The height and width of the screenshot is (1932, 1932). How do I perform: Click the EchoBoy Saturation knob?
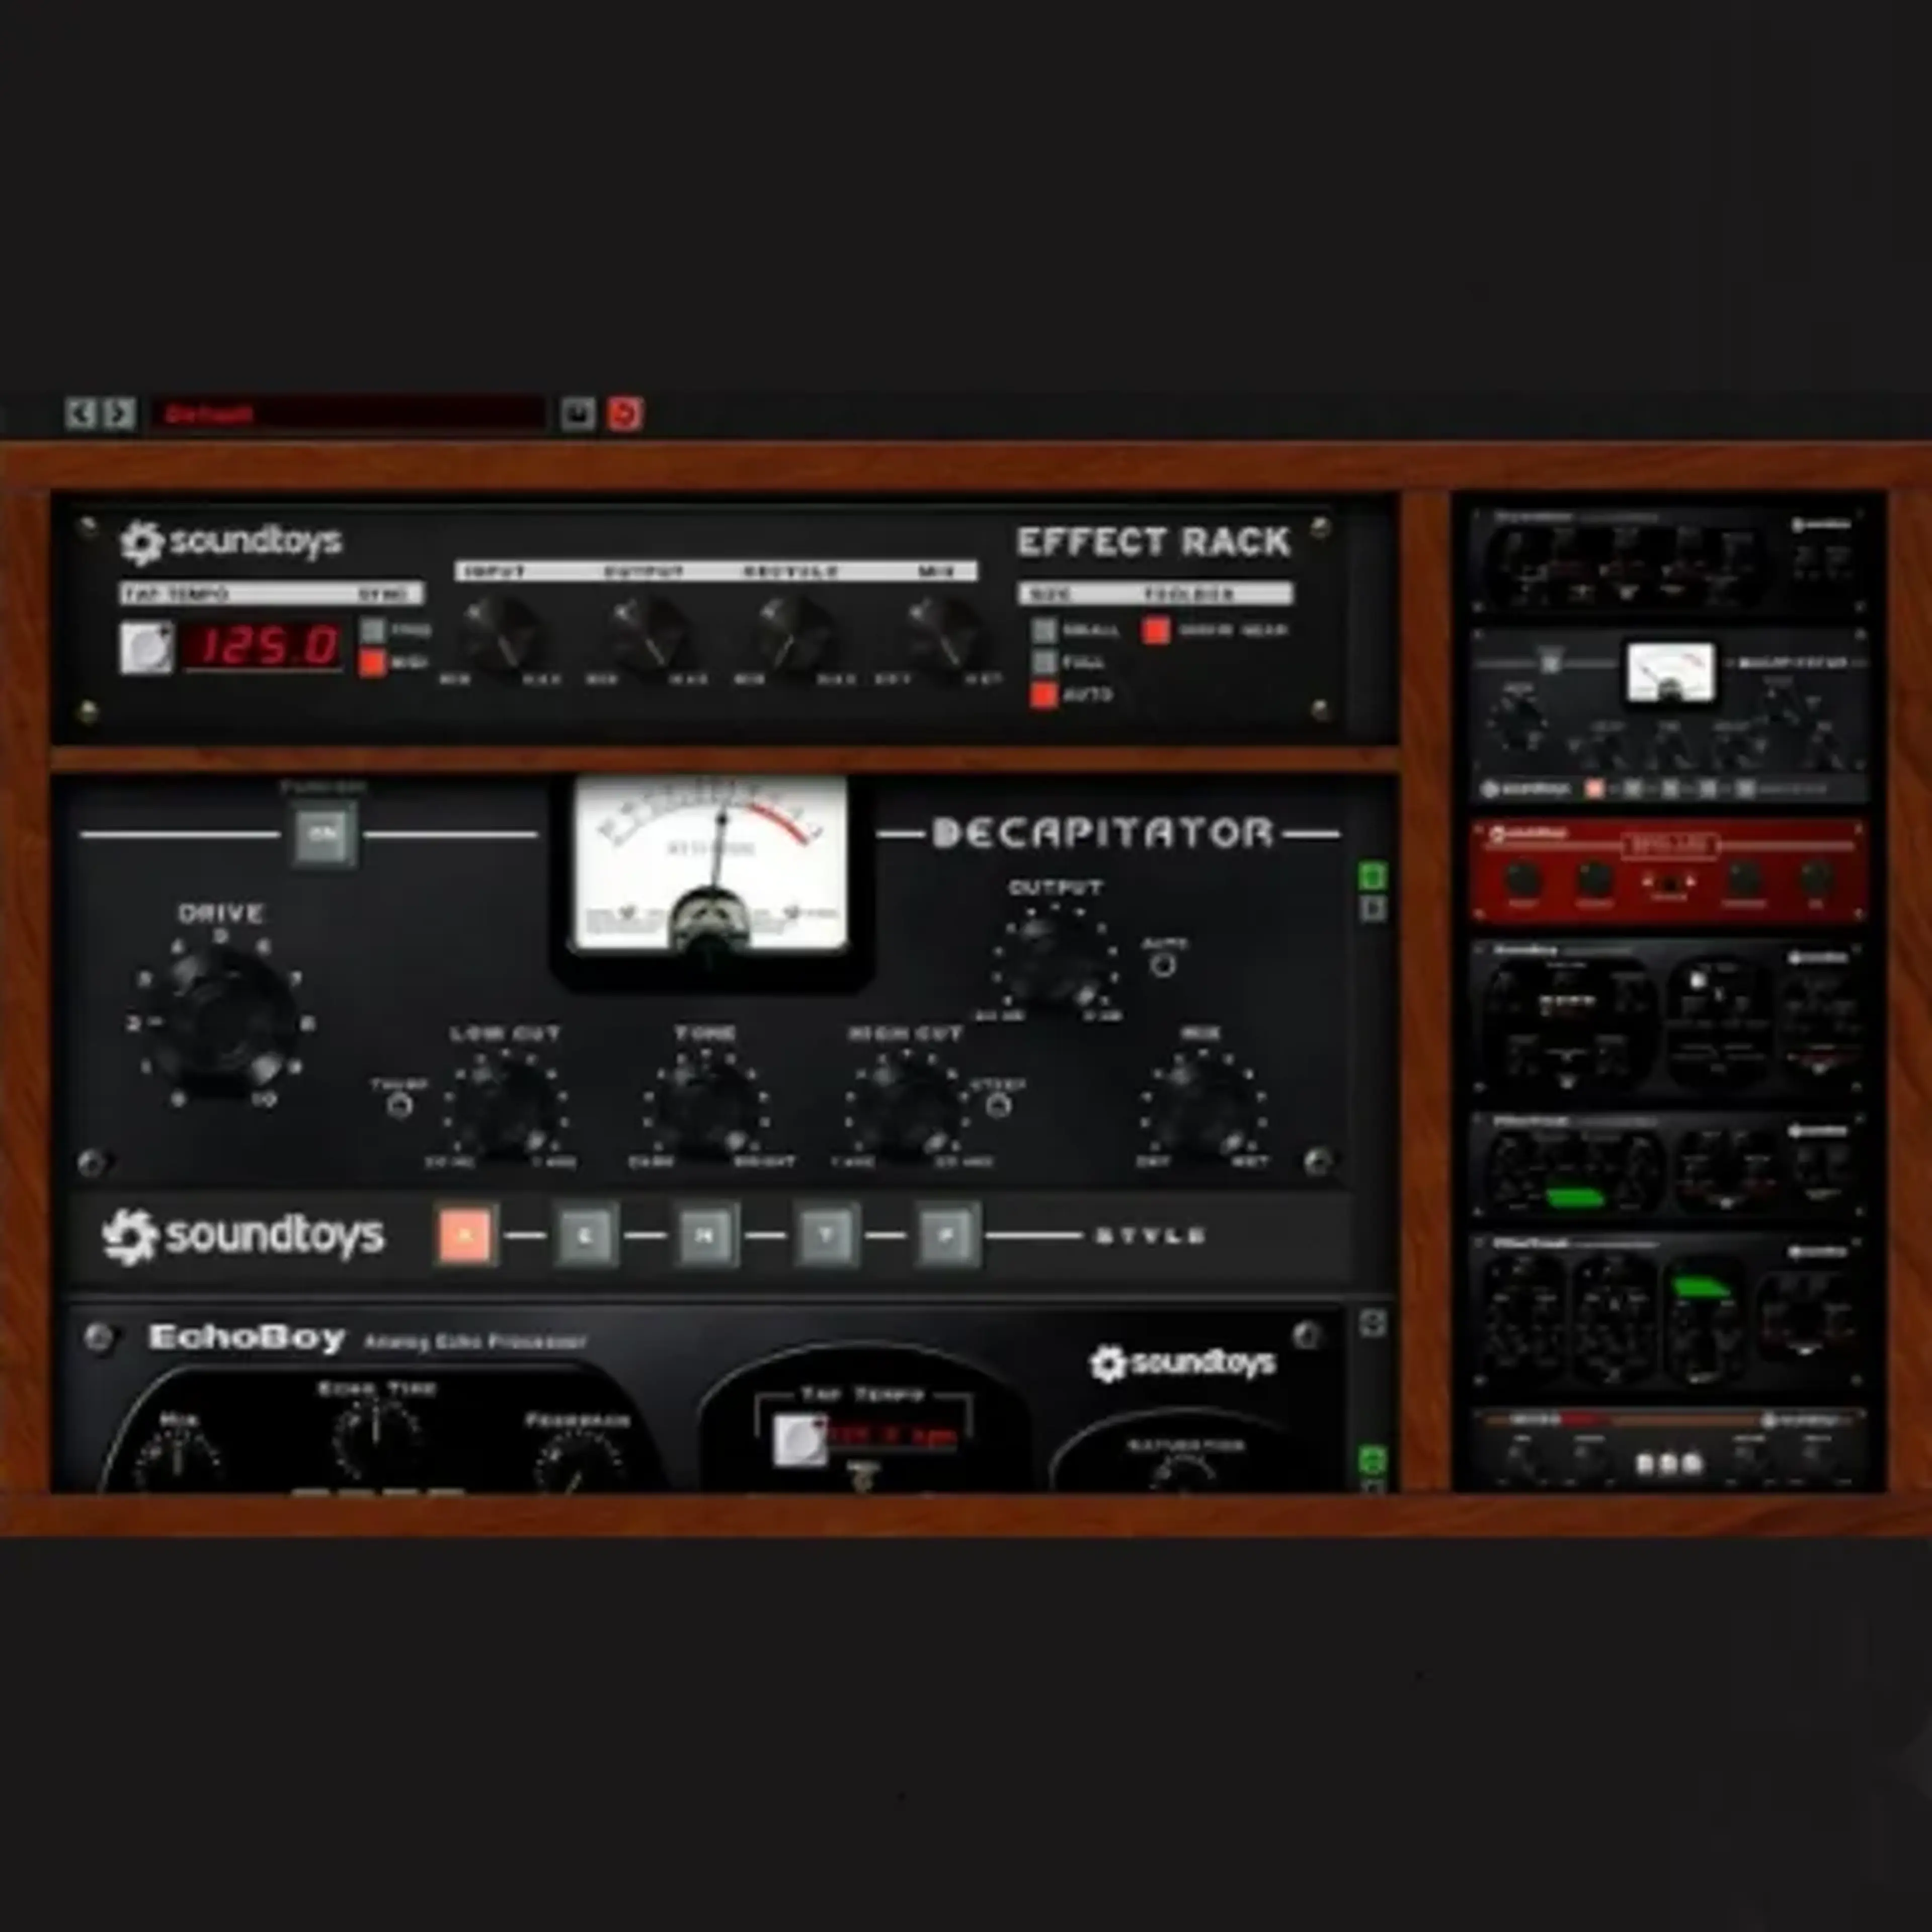(1184, 1473)
